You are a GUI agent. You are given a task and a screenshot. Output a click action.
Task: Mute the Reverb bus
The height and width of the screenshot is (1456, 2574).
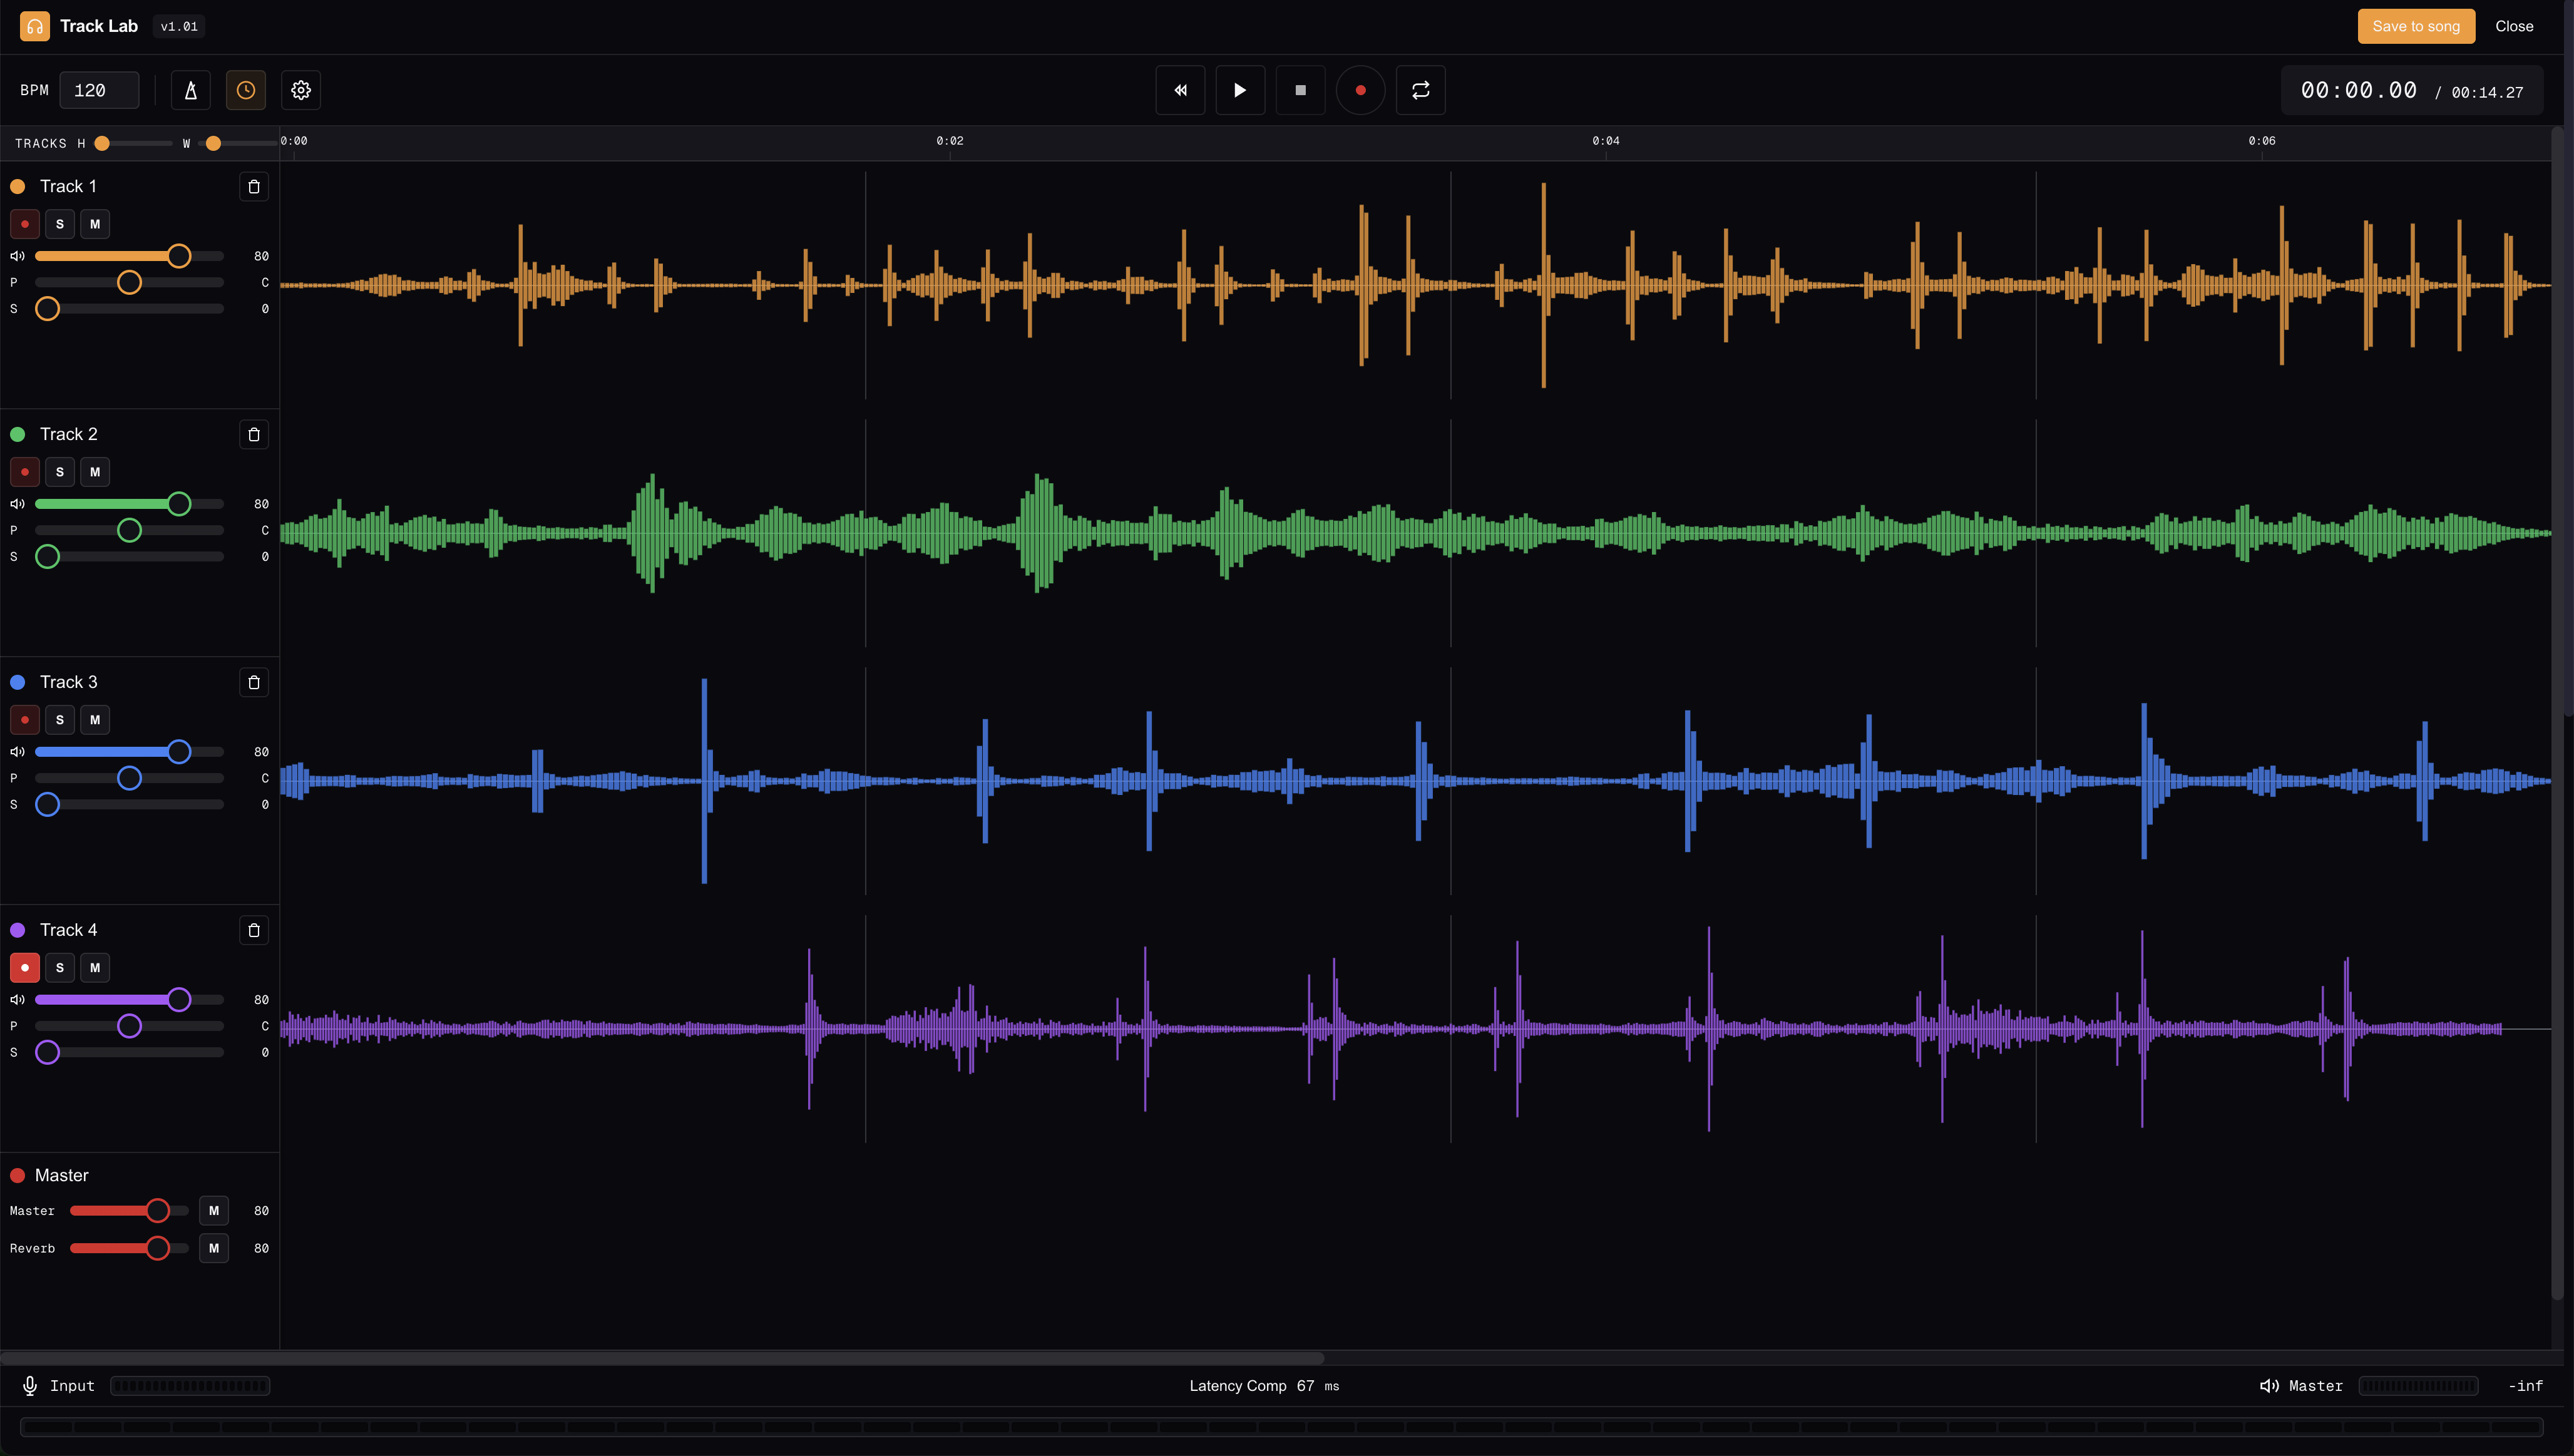click(x=214, y=1248)
